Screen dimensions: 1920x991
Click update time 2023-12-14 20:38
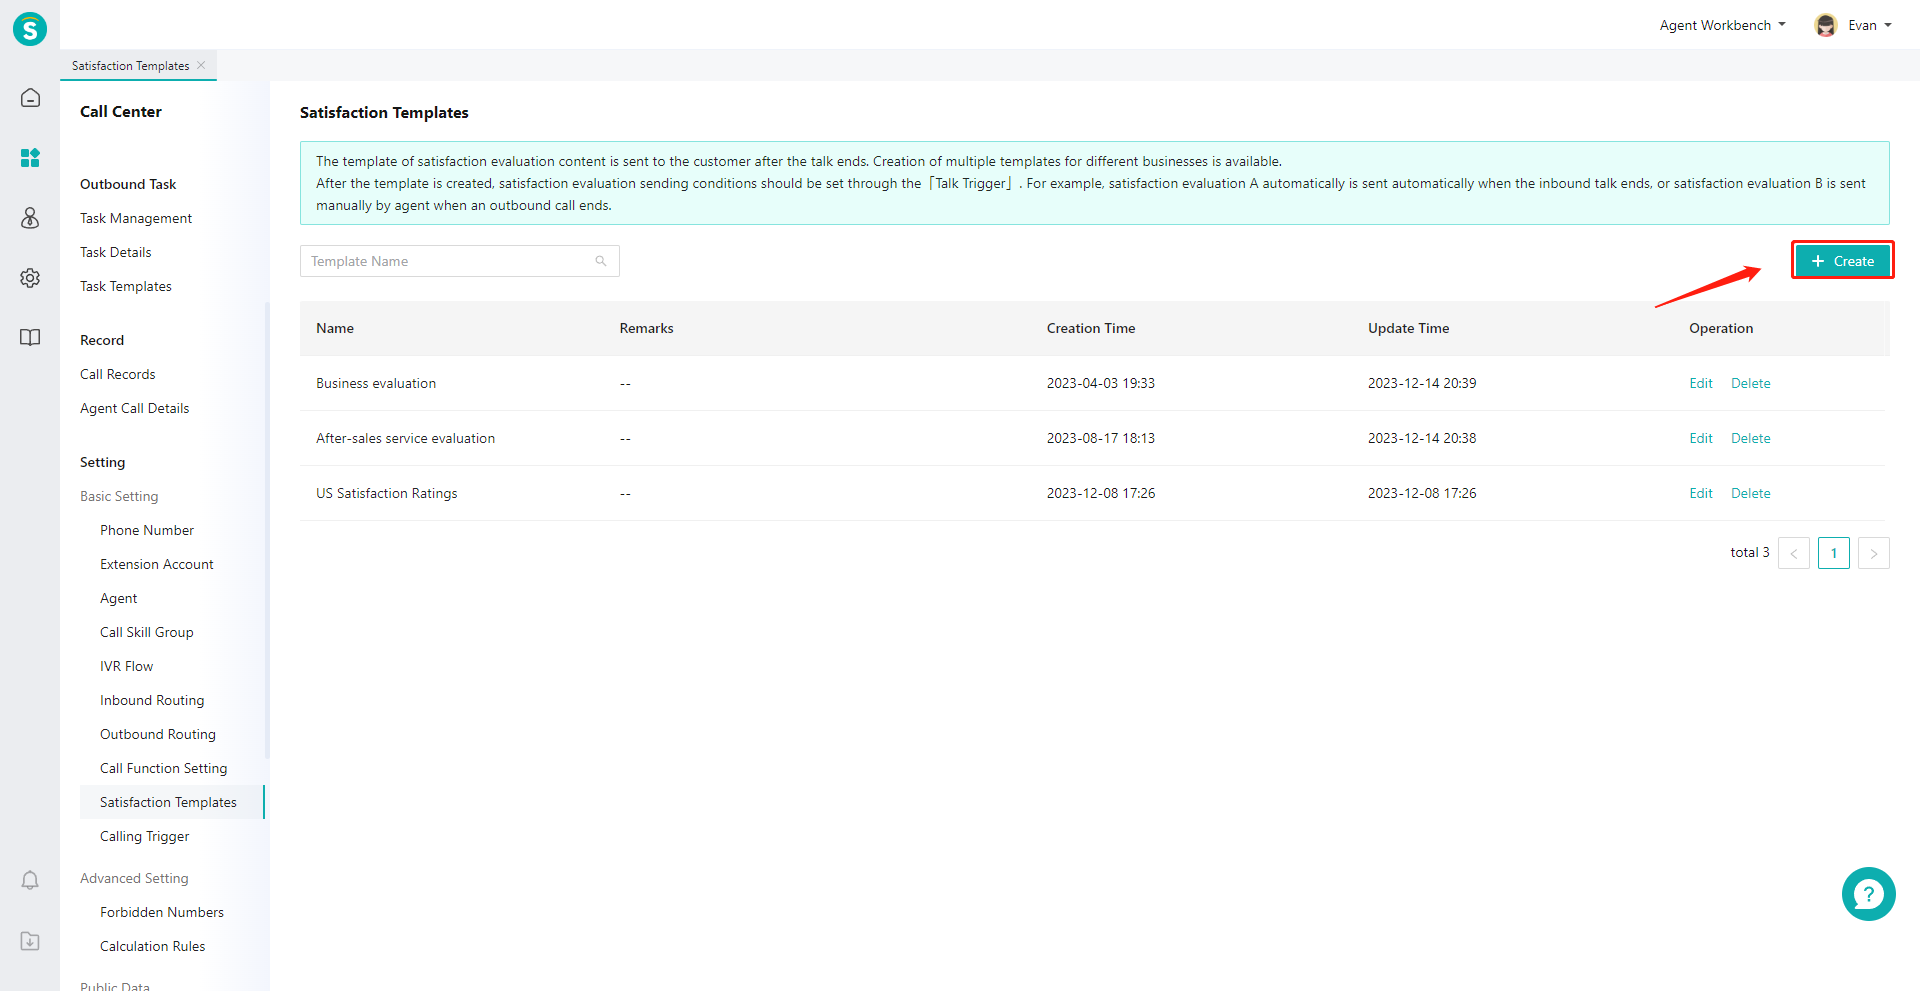coord(1422,438)
